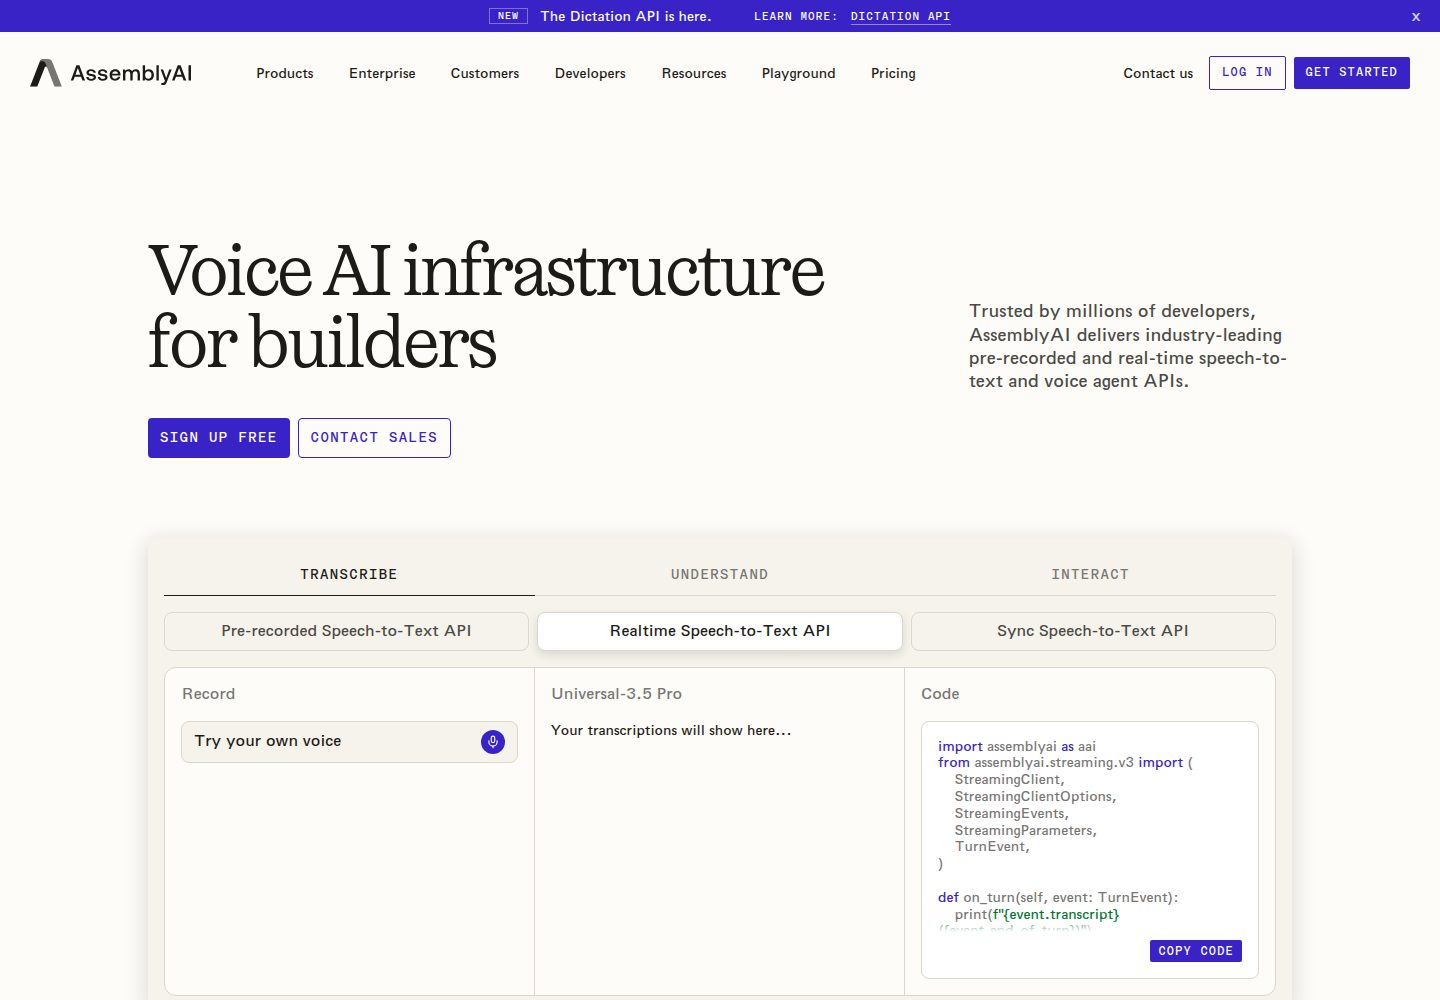Click the 'def on_turn(self, event: TurnEvent):' line
The height and width of the screenshot is (1000, 1440).
1058,898
